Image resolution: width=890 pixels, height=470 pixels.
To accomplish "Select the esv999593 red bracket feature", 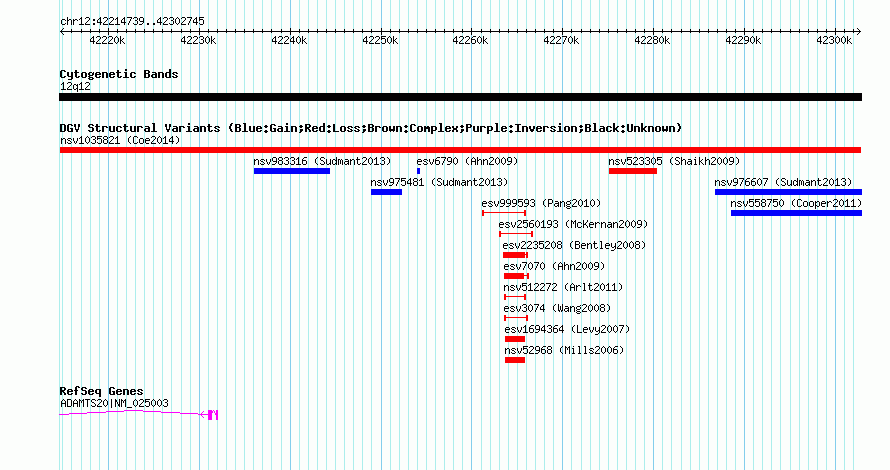I will [x=504, y=213].
